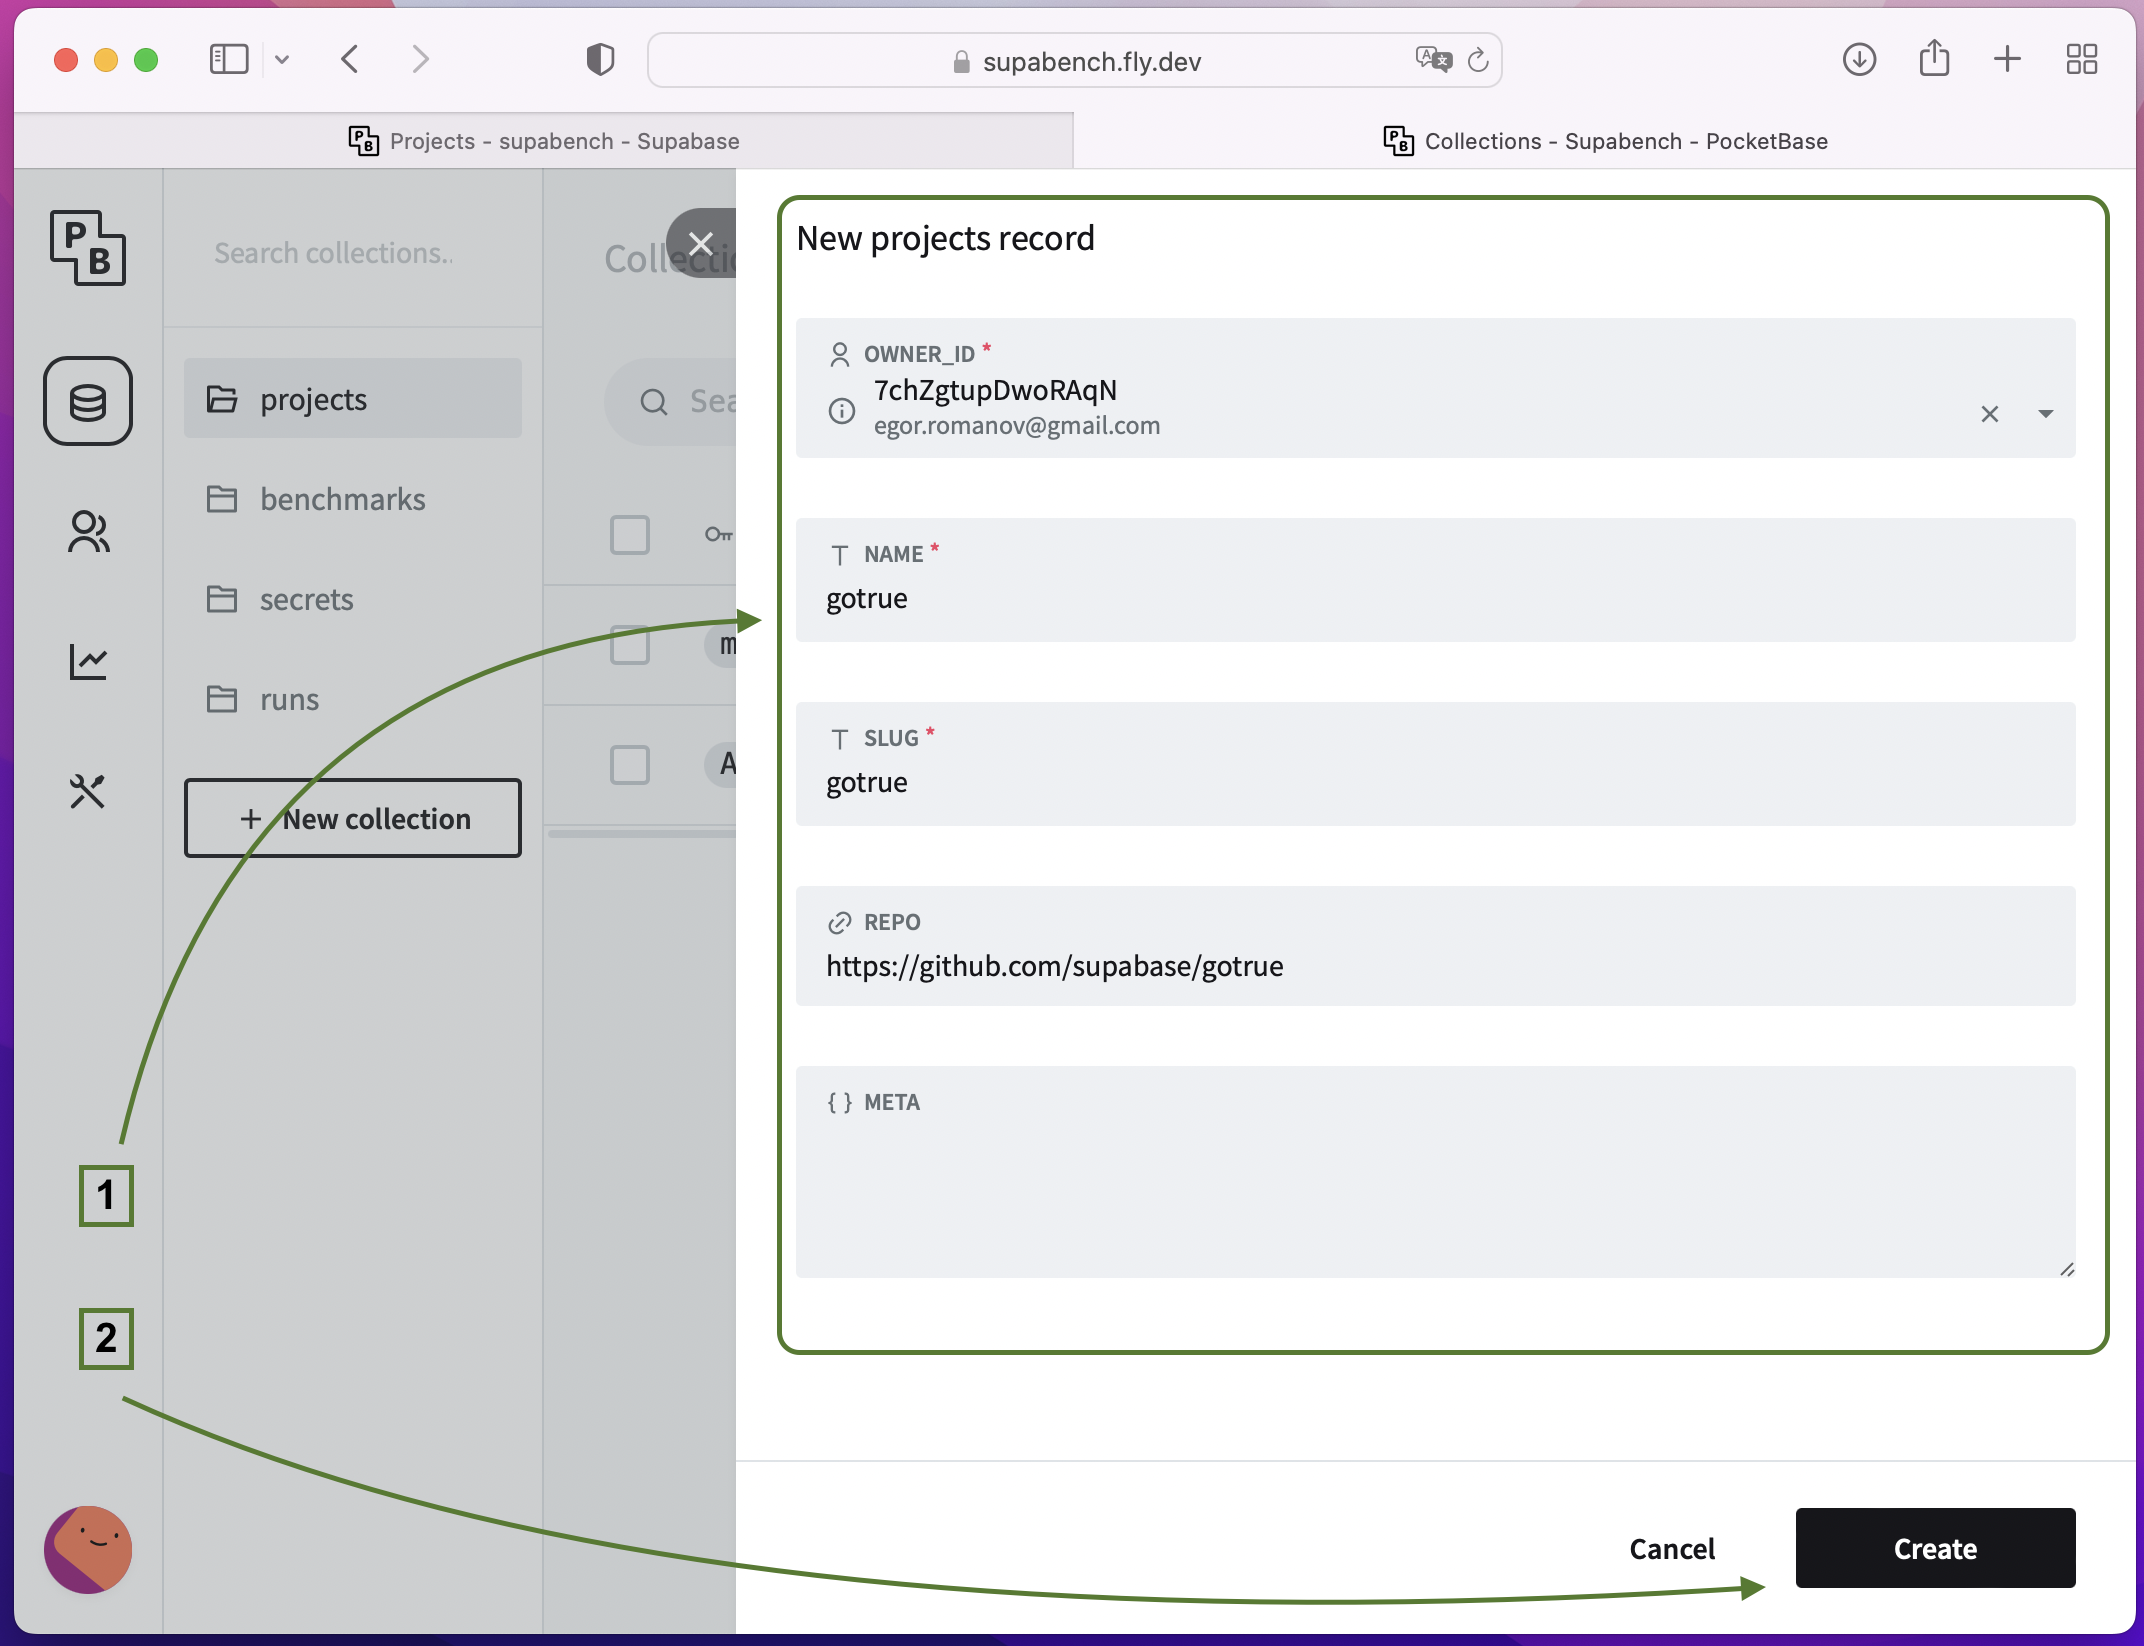The image size is (2144, 1646).
Task: Go forward with Safari forward arrow
Action: (421, 59)
